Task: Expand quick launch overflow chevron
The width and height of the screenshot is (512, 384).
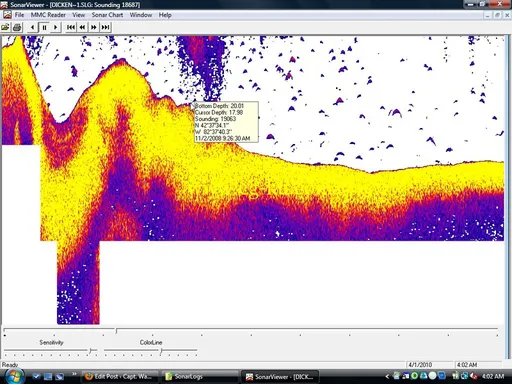Action: tap(74, 374)
